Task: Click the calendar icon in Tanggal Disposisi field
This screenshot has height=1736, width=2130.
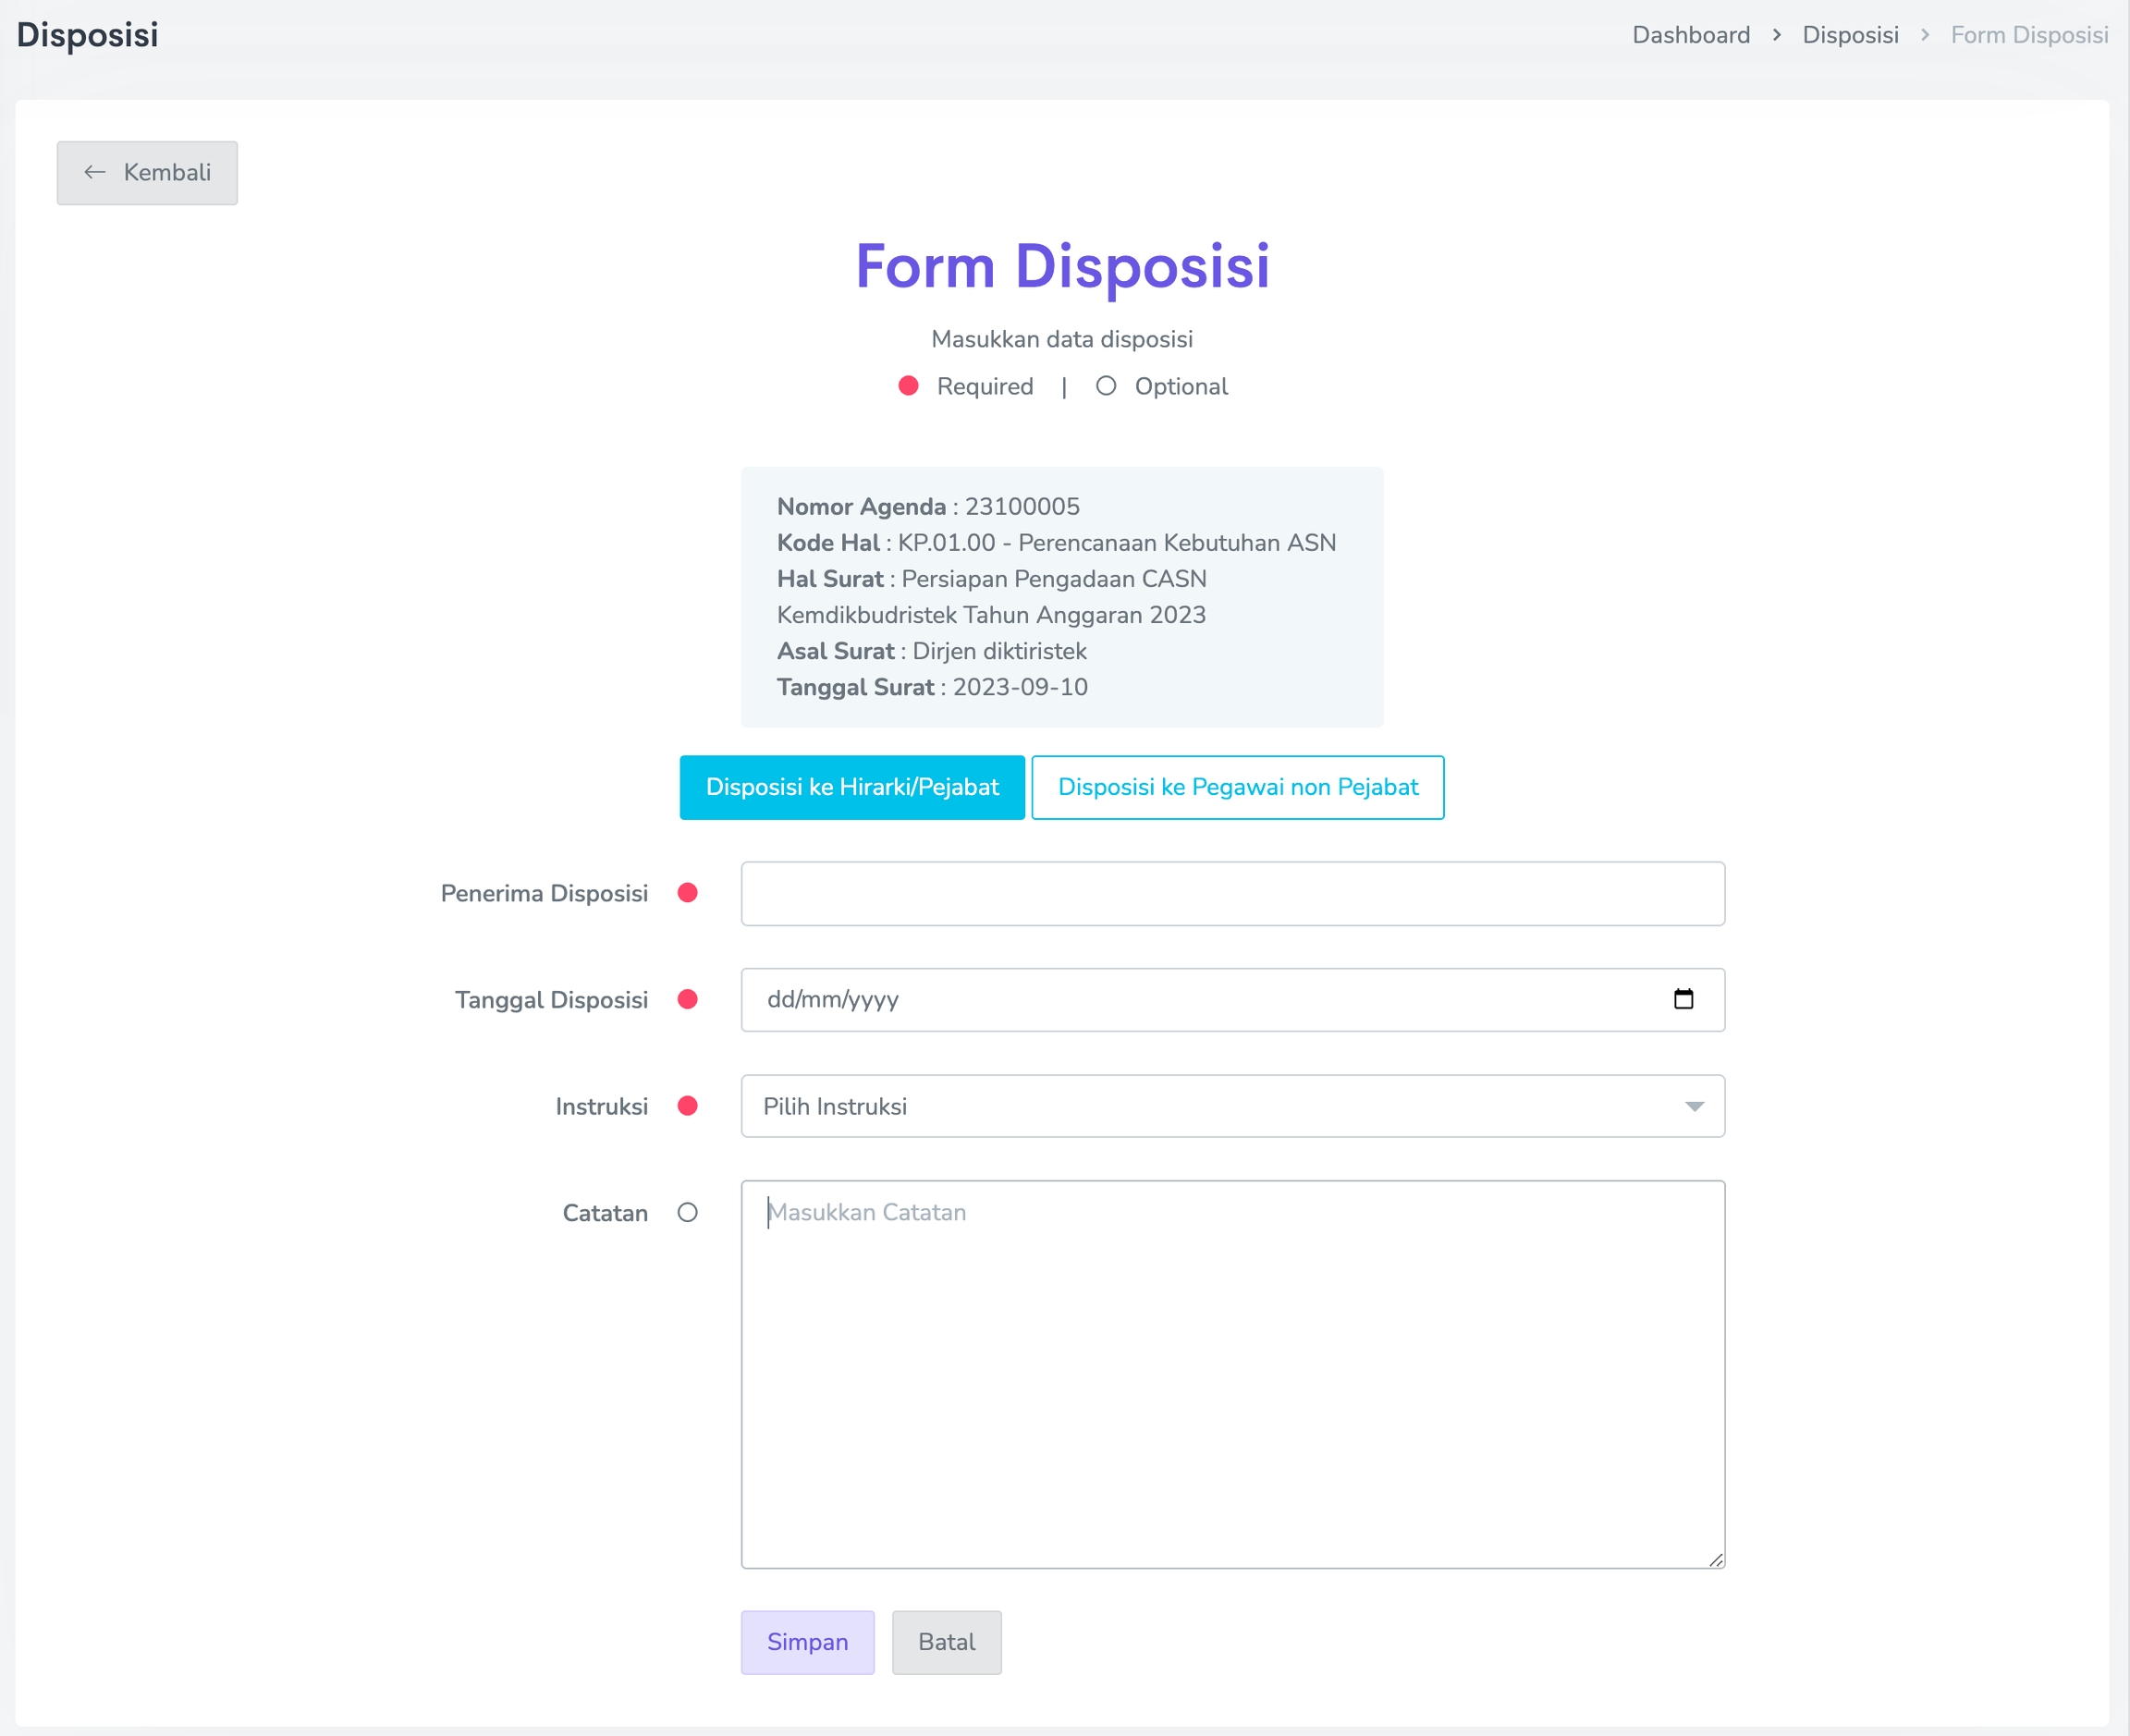Action: tap(1683, 999)
